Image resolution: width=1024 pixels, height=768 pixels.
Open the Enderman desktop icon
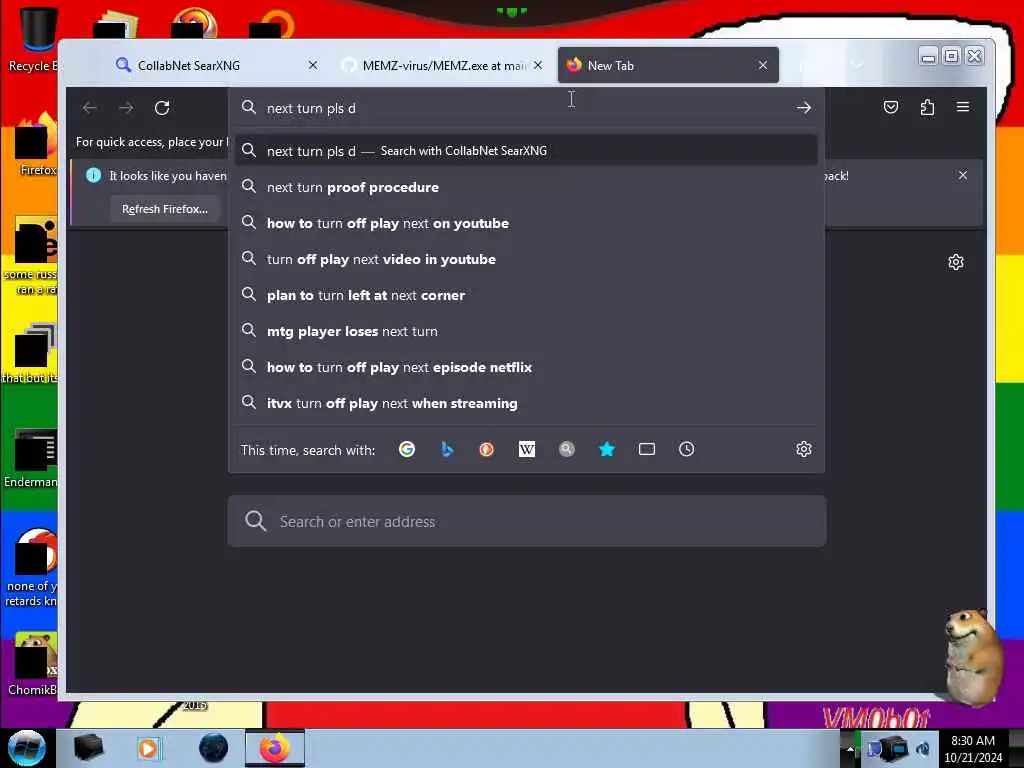(x=31, y=458)
